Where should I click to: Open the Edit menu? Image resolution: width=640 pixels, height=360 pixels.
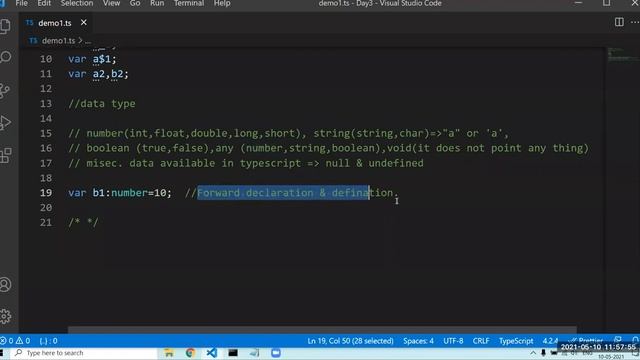click(x=44, y=3)
